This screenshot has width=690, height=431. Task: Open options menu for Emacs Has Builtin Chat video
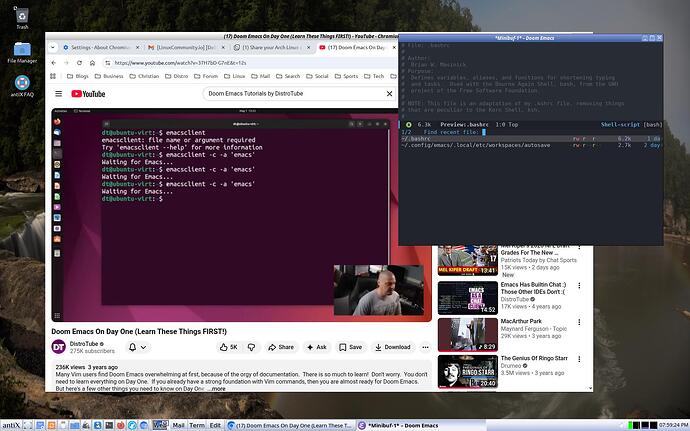pos(579,286)
